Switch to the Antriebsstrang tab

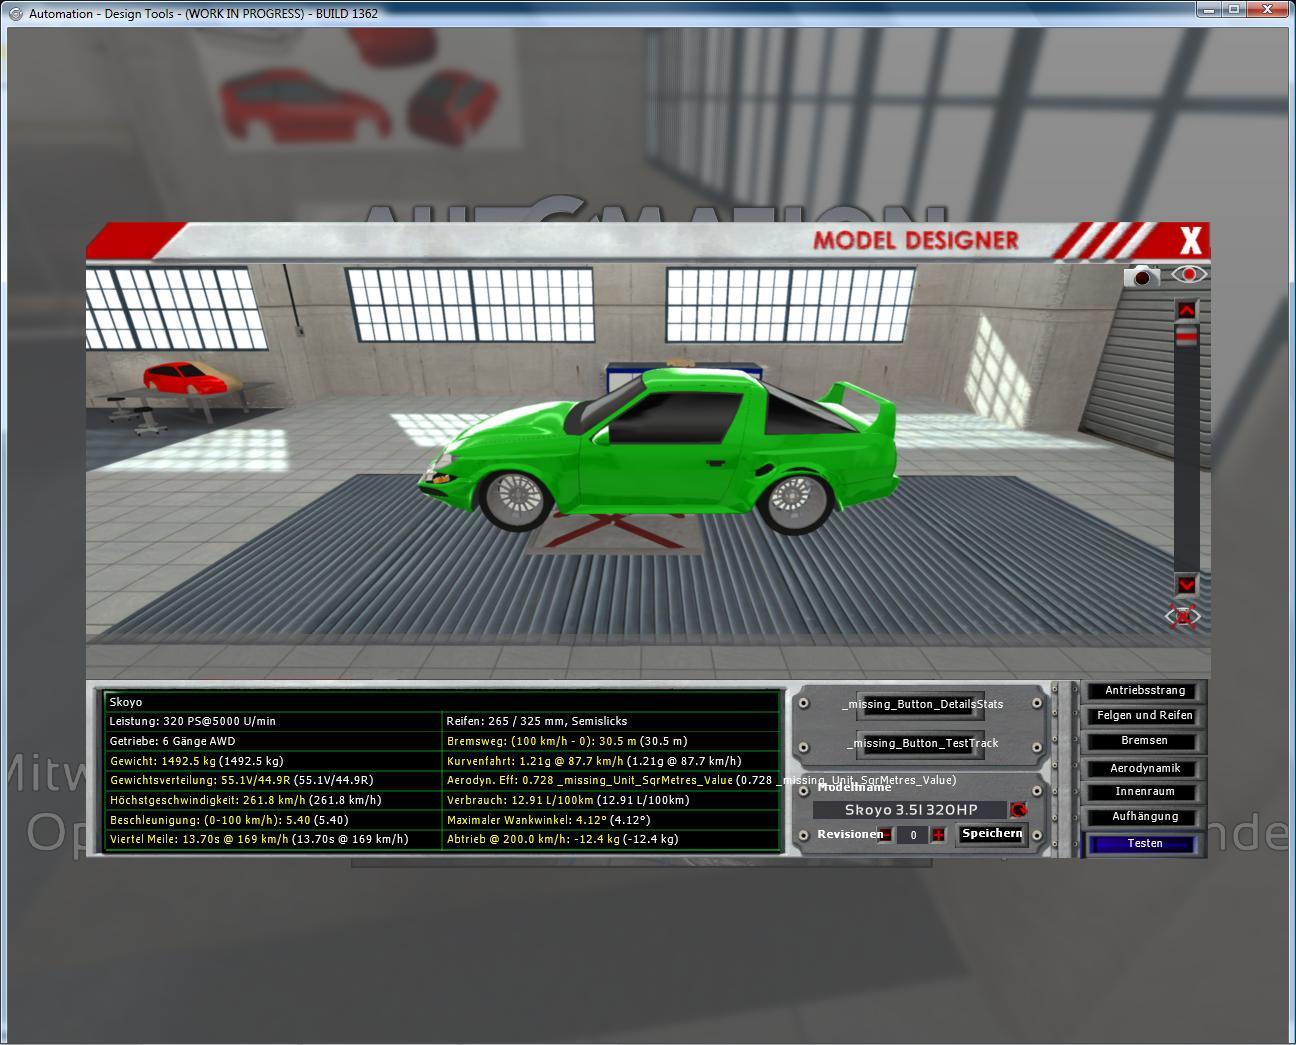pos(1145,691)
